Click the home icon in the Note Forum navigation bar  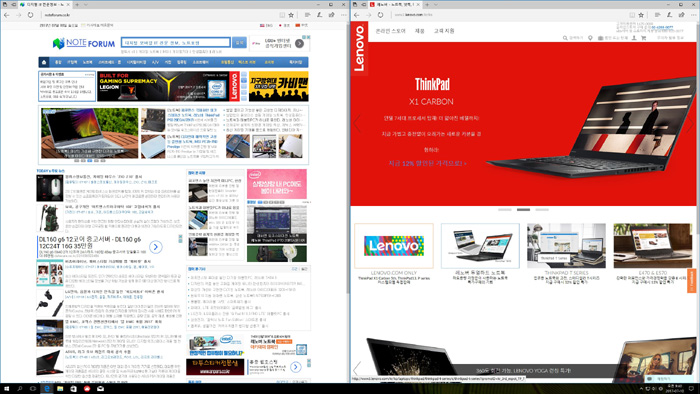pyautogui.click(x=44, y=62)
